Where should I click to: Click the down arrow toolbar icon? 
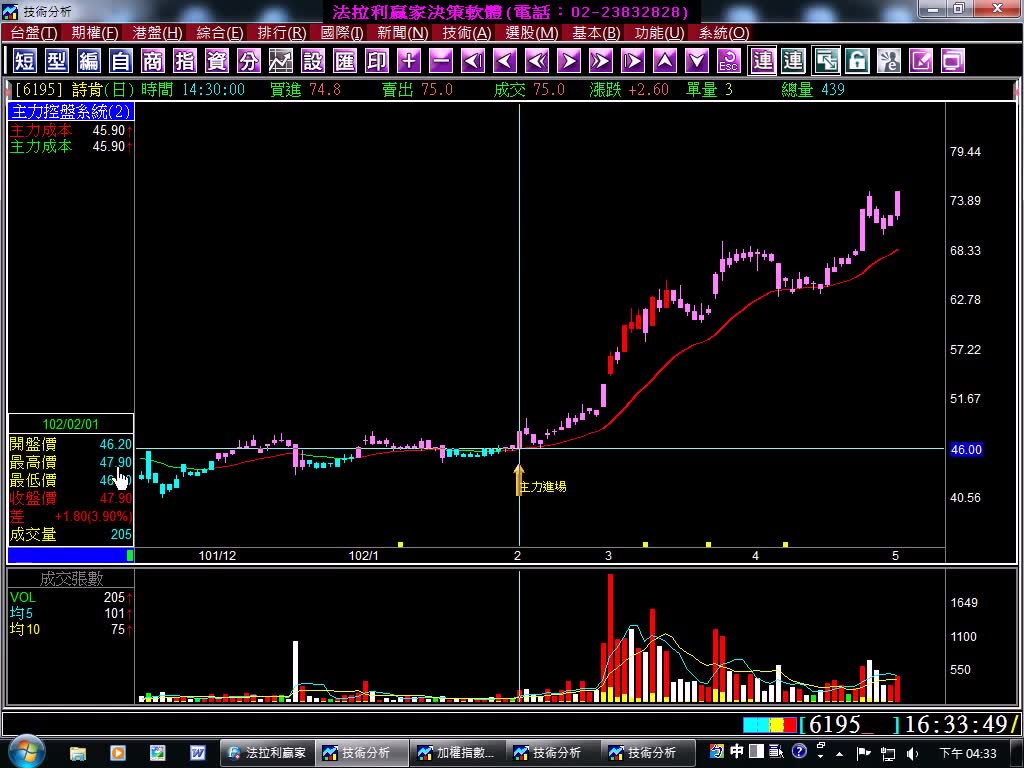697,61
